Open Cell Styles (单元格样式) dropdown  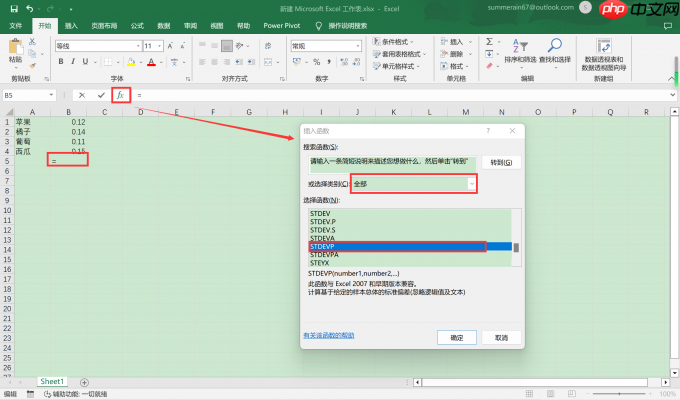click(x=396, y=66)
